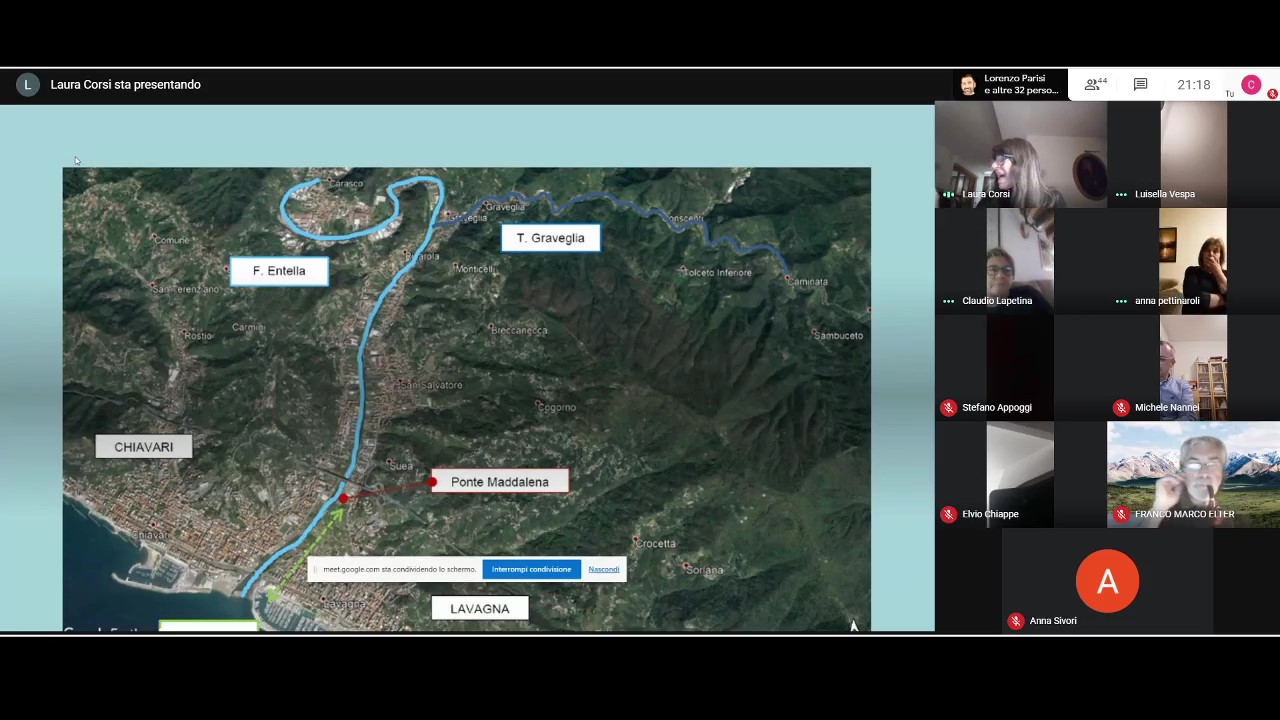Click muted mic icon beside Michele Nannei
The image size is (1280, 720).
click(x=1121, y=407)
